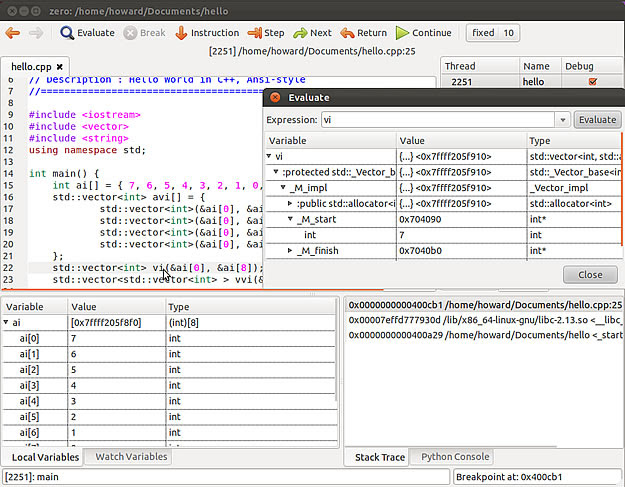This screenshot has height=487, width=625.
Task: Toggle Debug checkbox for thread 2251
Action: [x=592, y=82]
